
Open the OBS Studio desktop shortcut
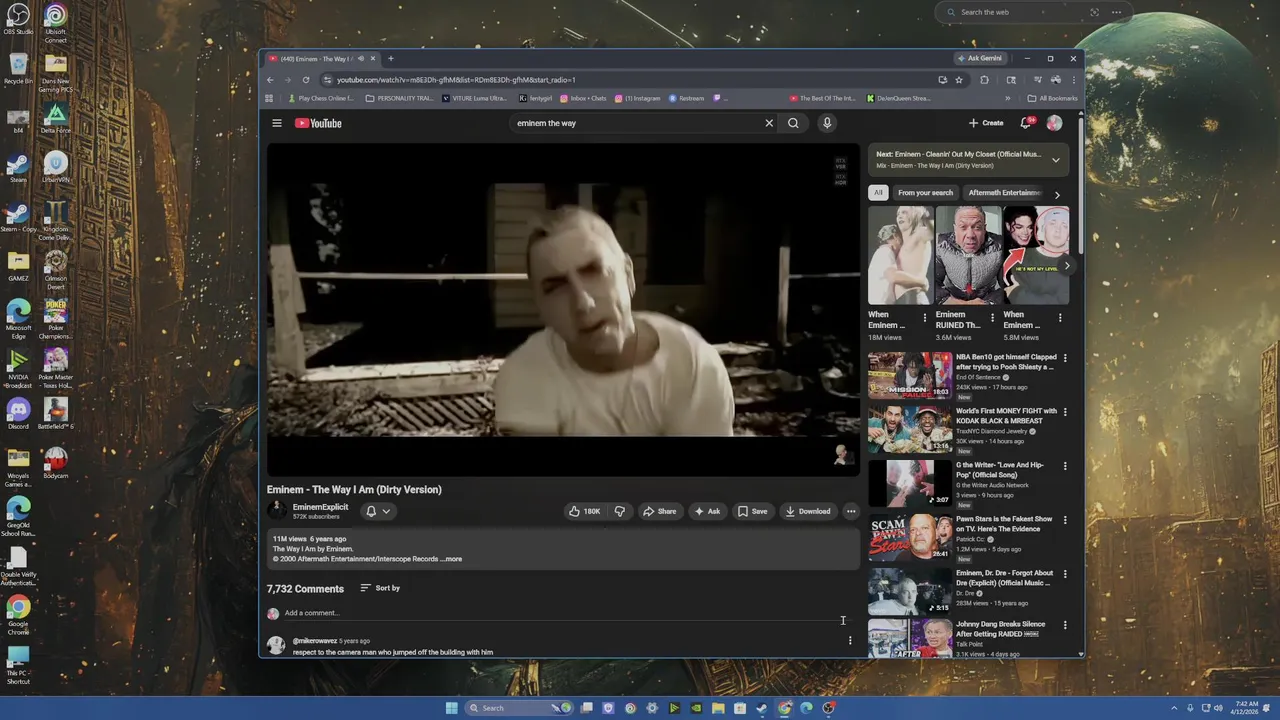coord(18,19)
